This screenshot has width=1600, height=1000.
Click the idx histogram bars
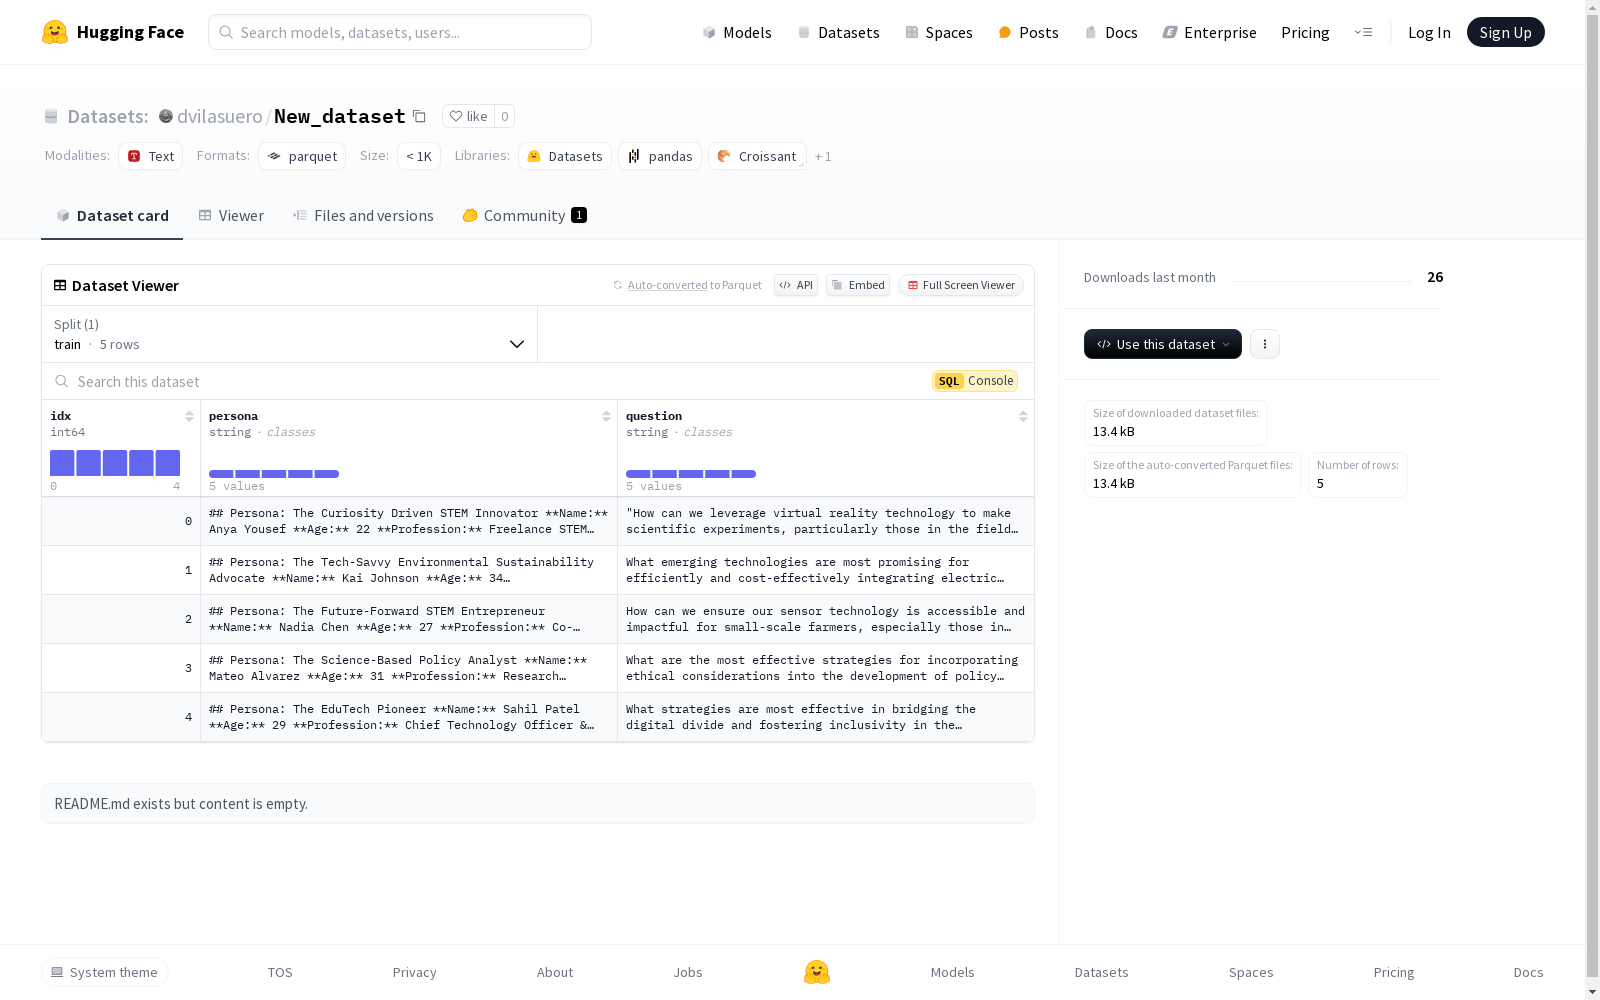point(115,463)
